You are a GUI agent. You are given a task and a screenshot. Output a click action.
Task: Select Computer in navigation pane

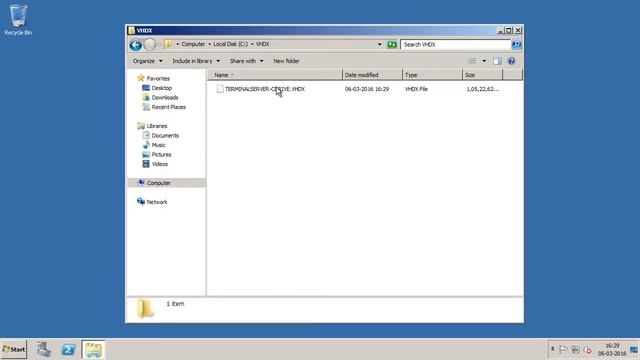[158, 183]
